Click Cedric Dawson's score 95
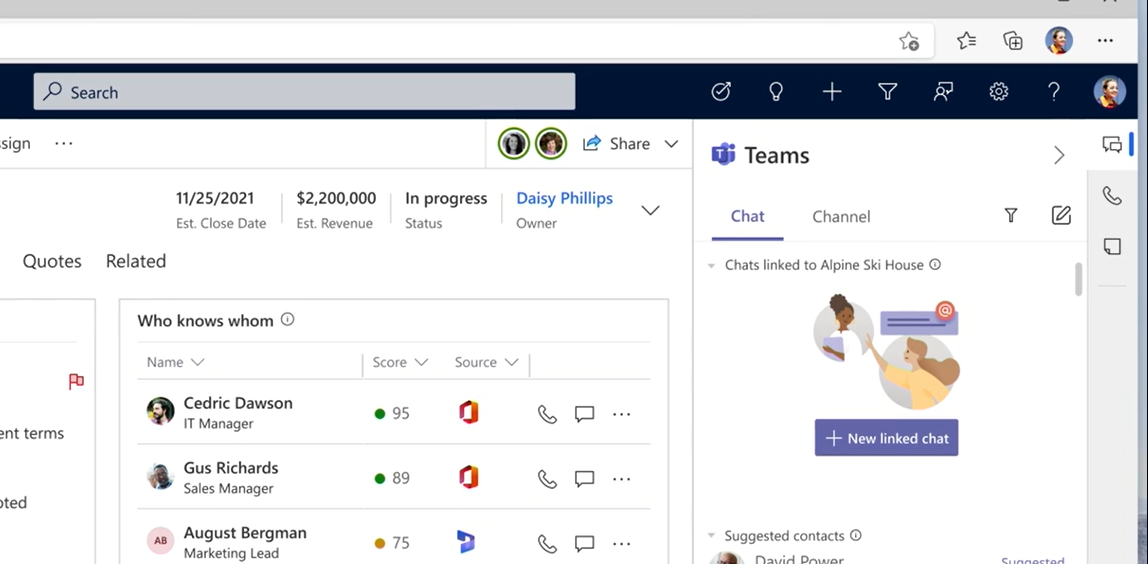The height and width of the screenshot is (564, 1148). (400, 414)
